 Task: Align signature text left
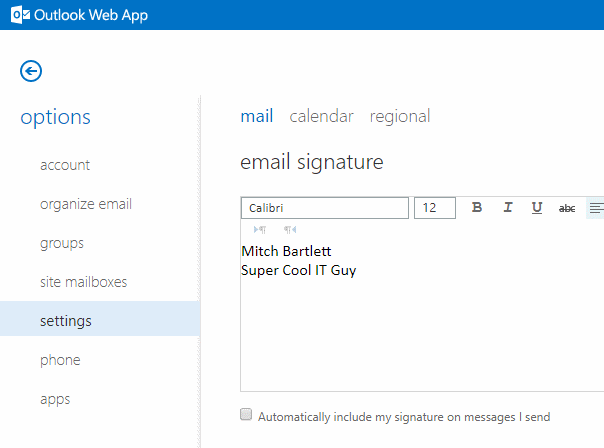[x=595, y=208]
